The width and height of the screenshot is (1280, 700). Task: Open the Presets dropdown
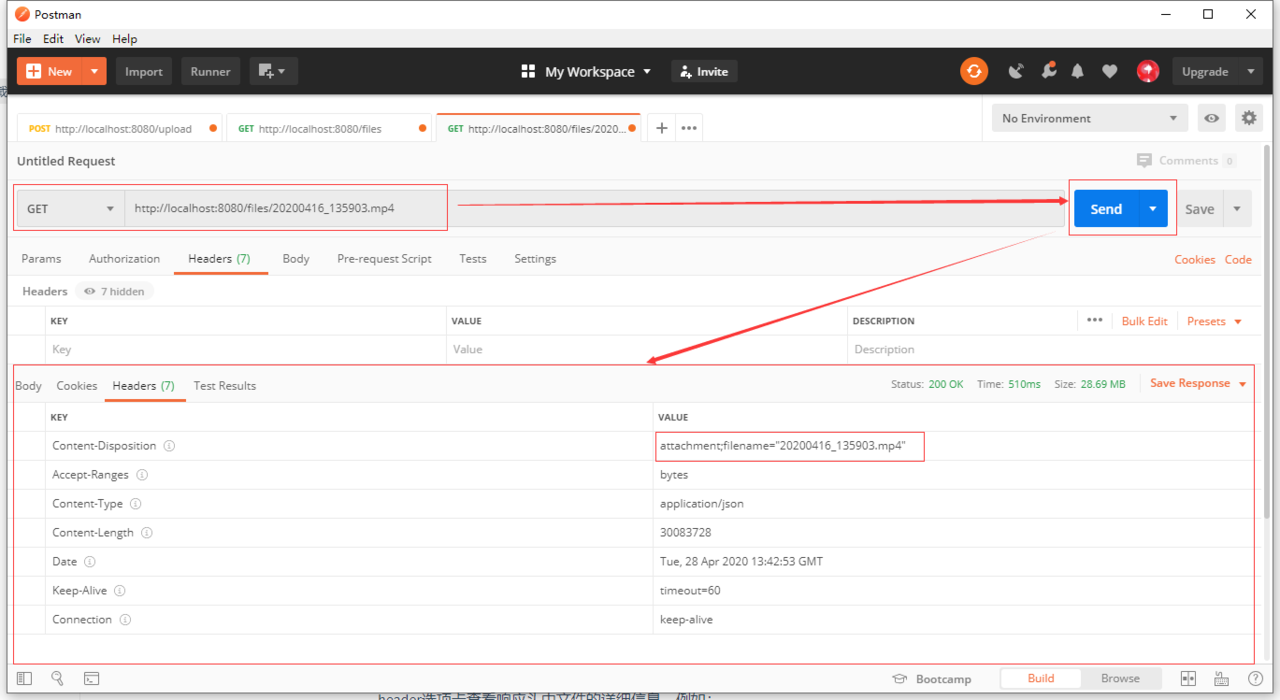point(1214,321)
